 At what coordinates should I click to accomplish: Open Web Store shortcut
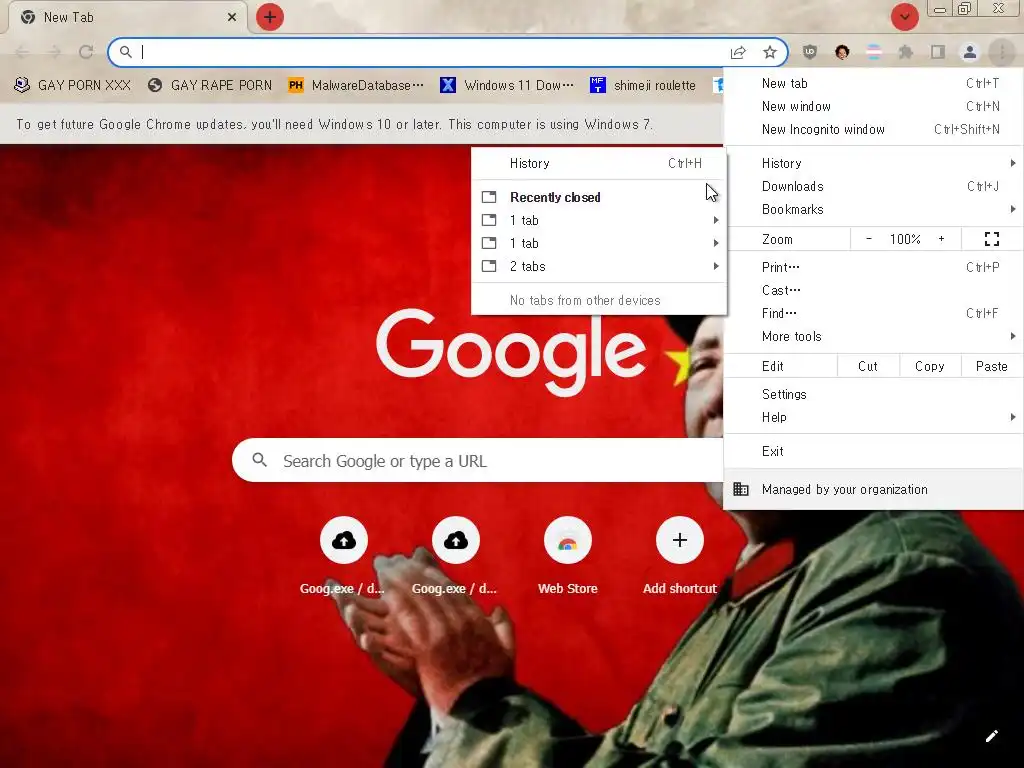point(568,555)
